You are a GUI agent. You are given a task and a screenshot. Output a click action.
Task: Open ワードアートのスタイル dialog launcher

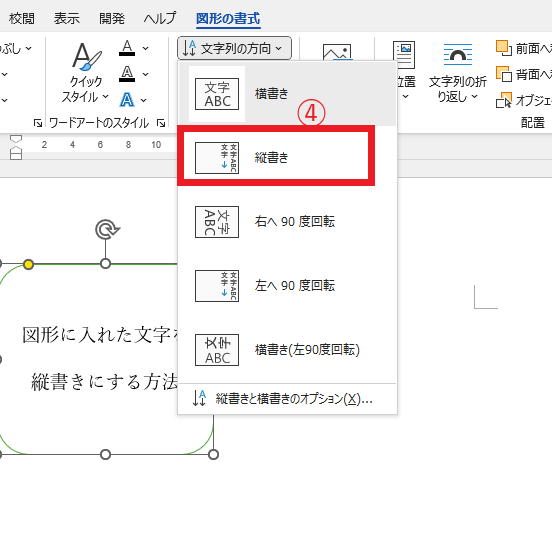[161, 123]
